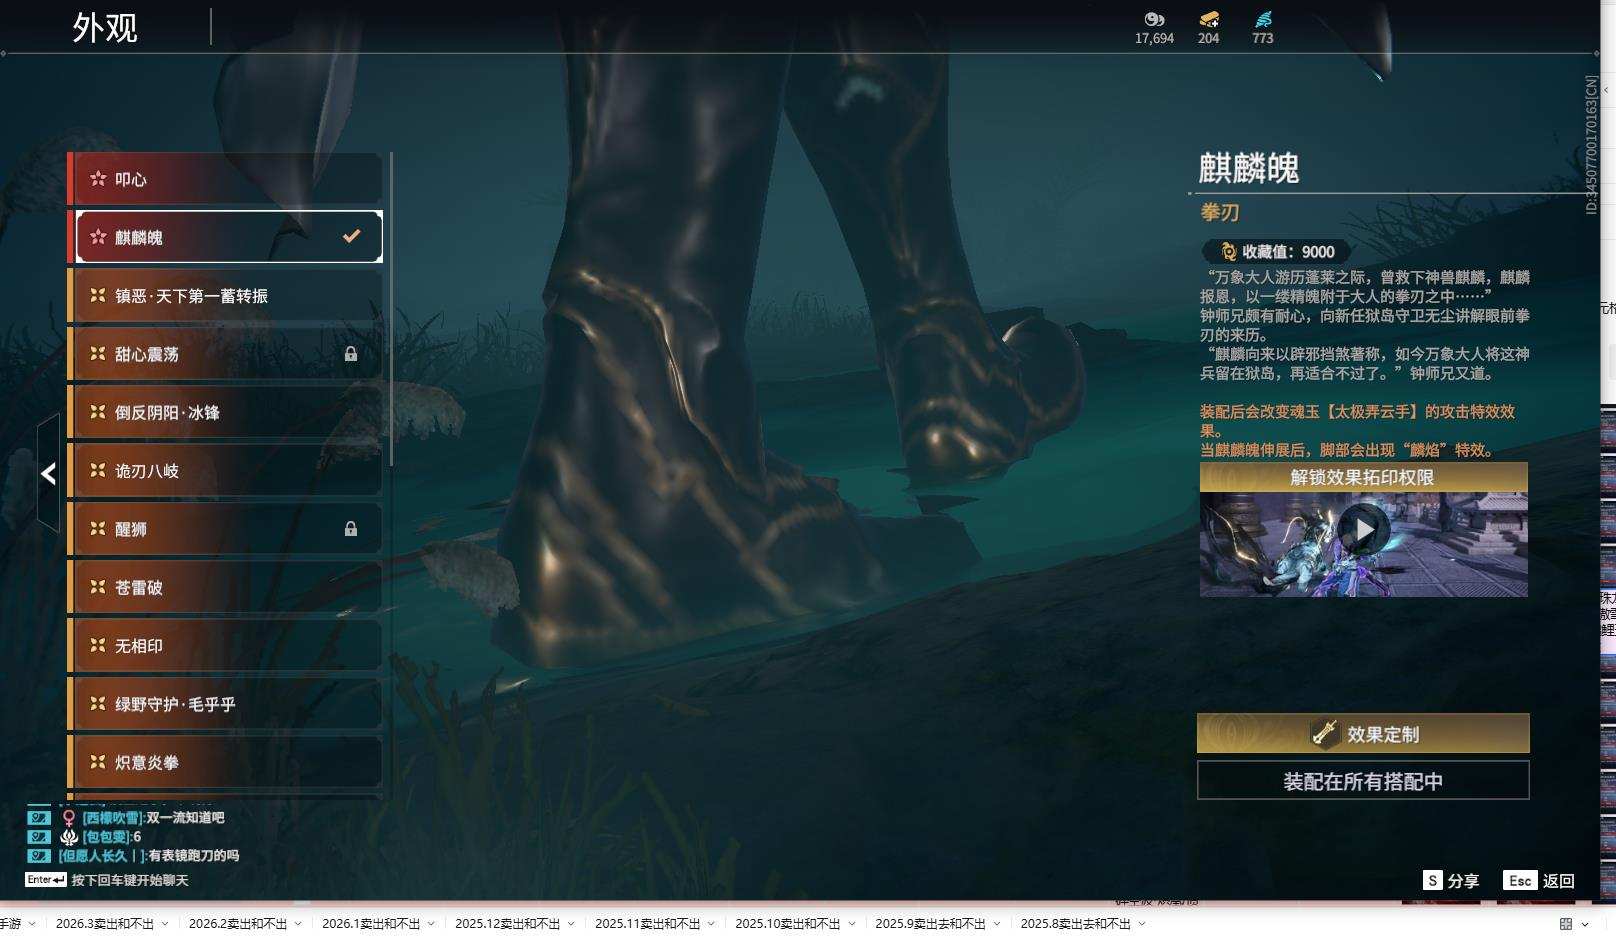1616x939 pixels.
Task: Switch to the 2025.12卖出和不出 sheet tab
Action: pyautogui.click(x=508, y=924)
